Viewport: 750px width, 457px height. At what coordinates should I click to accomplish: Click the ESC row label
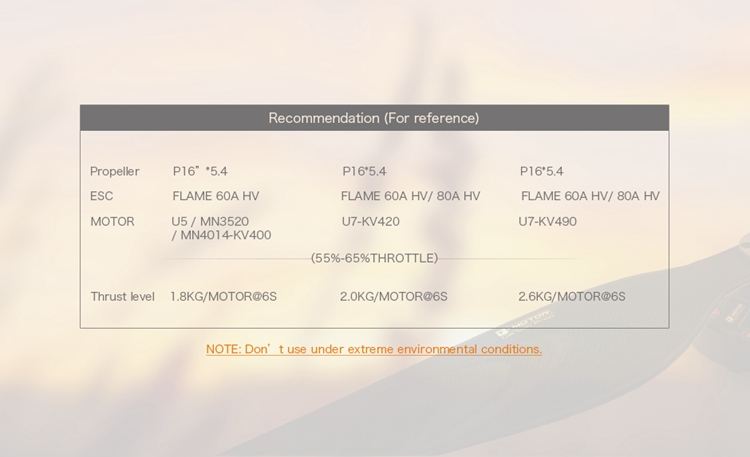click(x=102, y=196)
